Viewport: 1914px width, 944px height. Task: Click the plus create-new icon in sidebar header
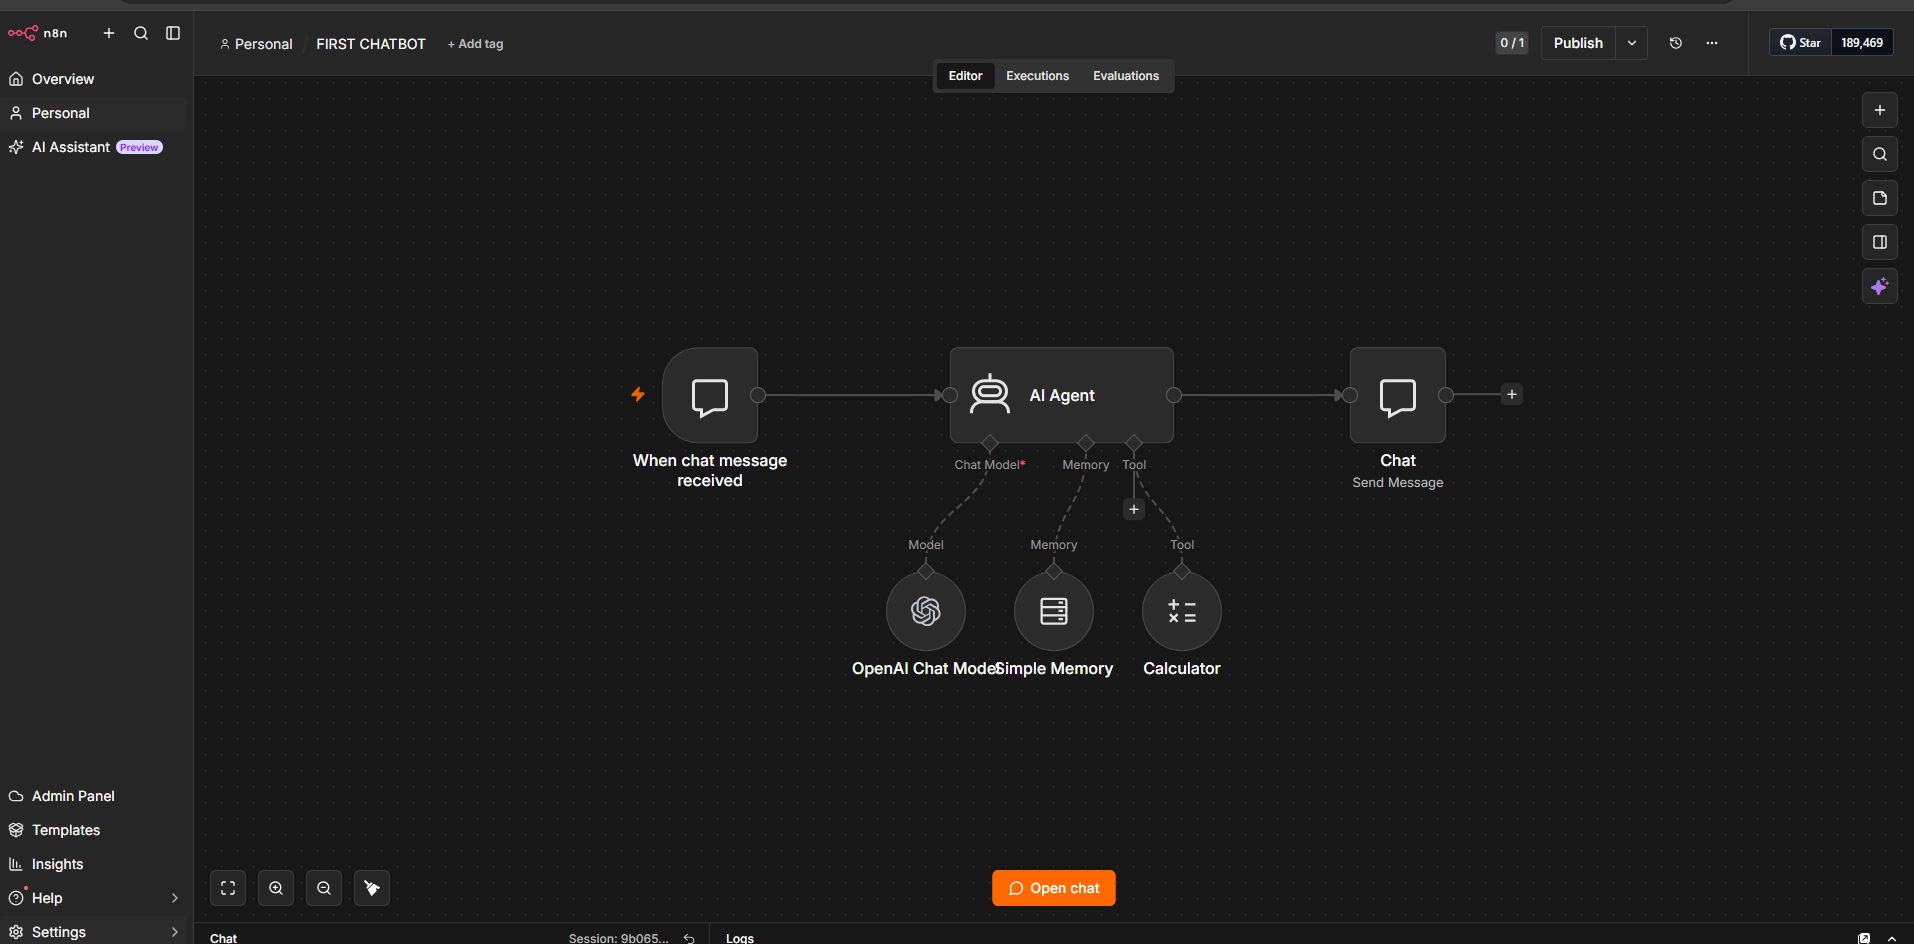click(x=109, y=33)
